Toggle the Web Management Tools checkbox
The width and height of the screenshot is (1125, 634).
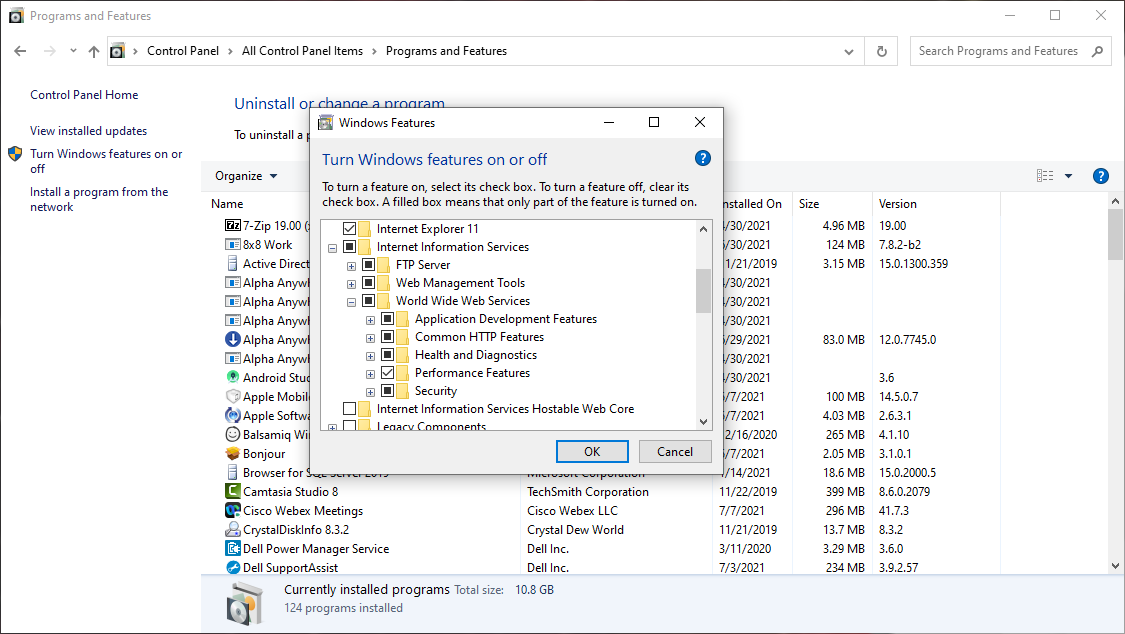368,283
